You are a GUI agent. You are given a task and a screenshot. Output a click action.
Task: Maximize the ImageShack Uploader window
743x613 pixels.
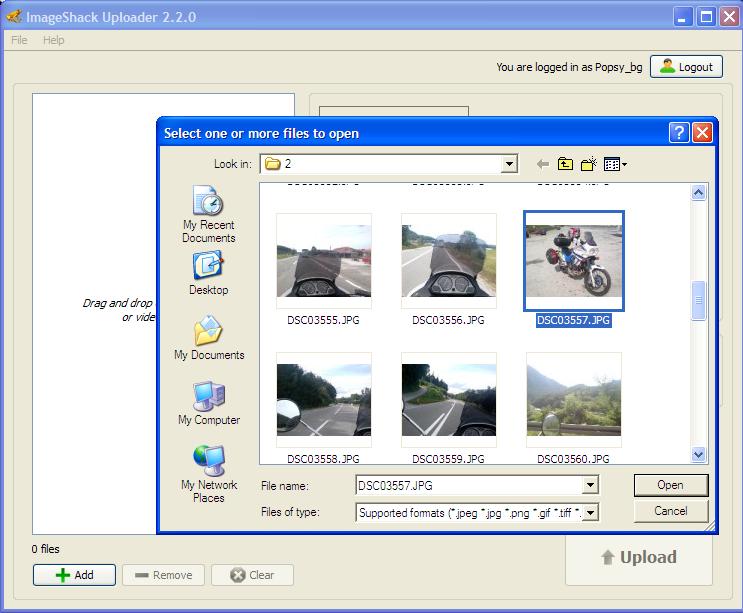click(706, 17)
